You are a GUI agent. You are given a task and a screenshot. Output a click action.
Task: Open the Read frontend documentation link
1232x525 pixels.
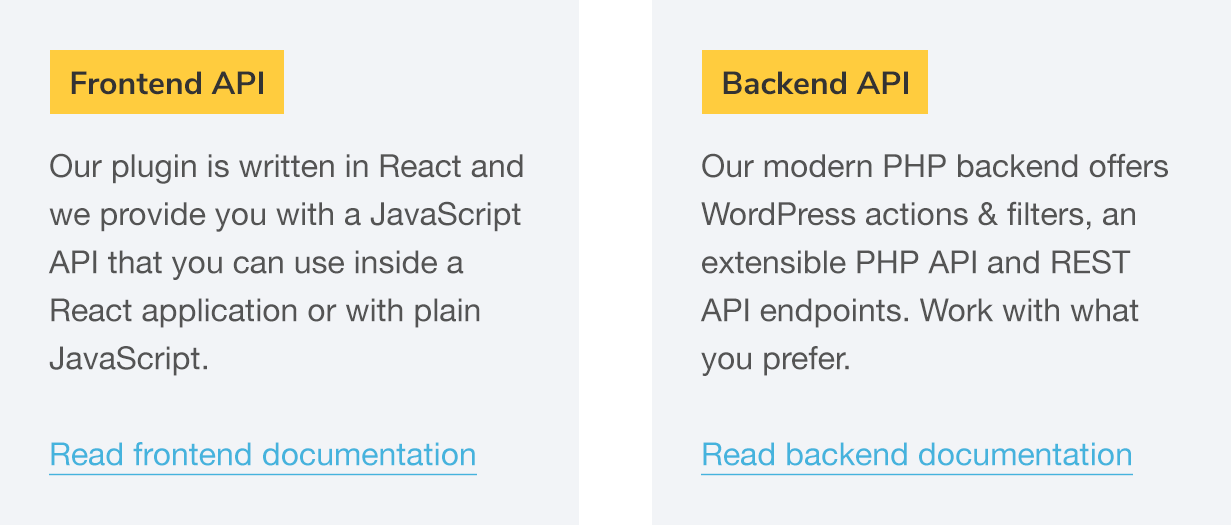pos(263,455)
